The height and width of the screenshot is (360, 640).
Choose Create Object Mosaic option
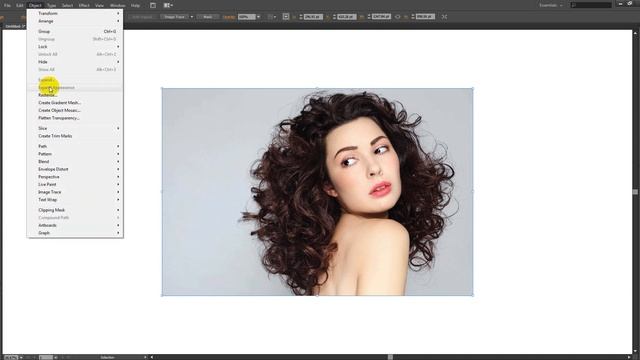pyautogui.click(x=75, y=111)
